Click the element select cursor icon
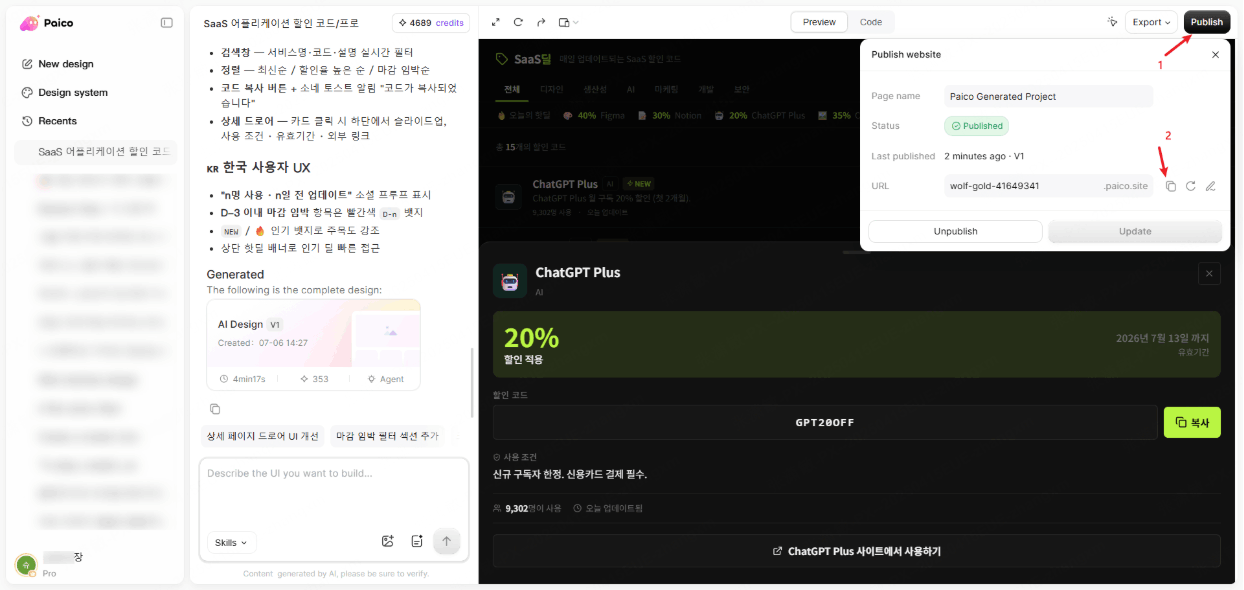This screenshot has height=590, width=1244. pos(1111,22)
